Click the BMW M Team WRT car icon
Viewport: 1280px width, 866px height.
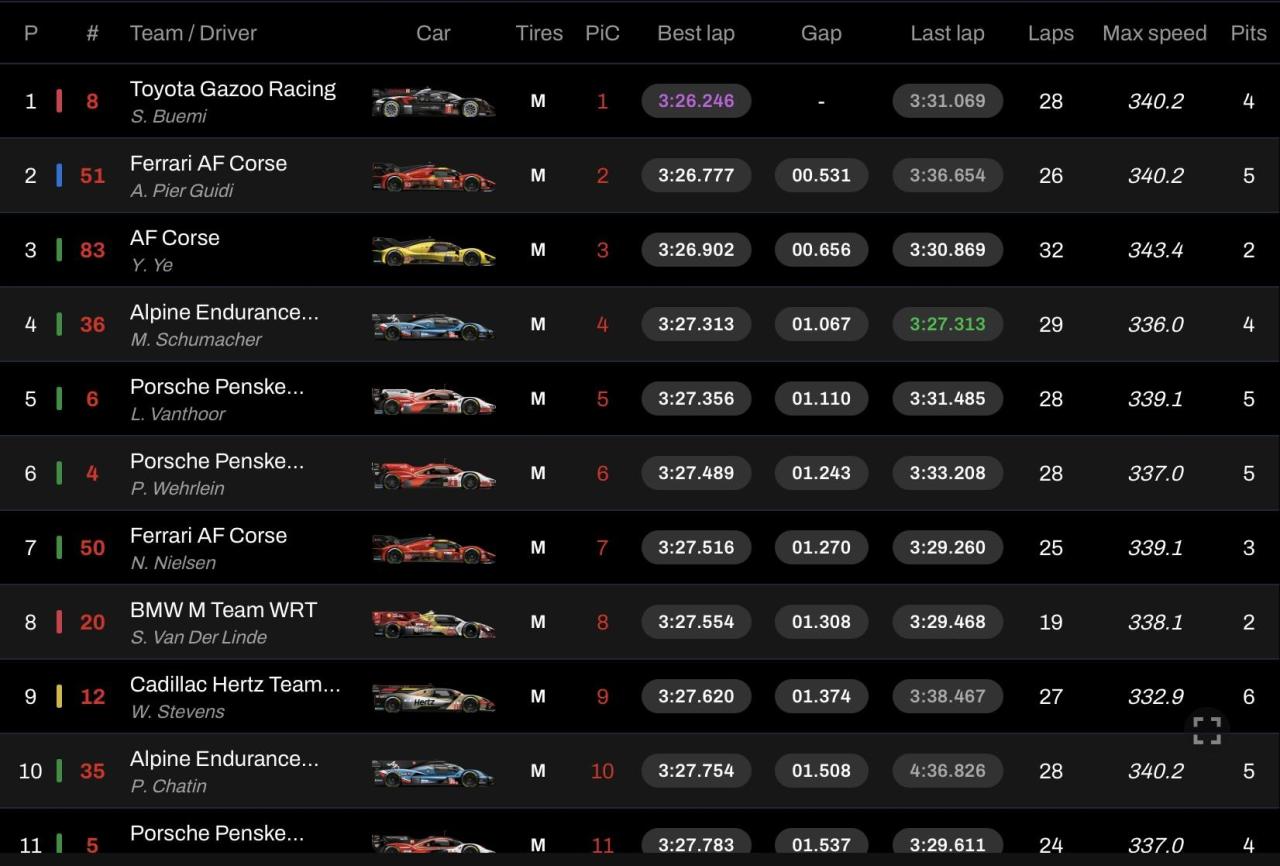coord(433,623)
